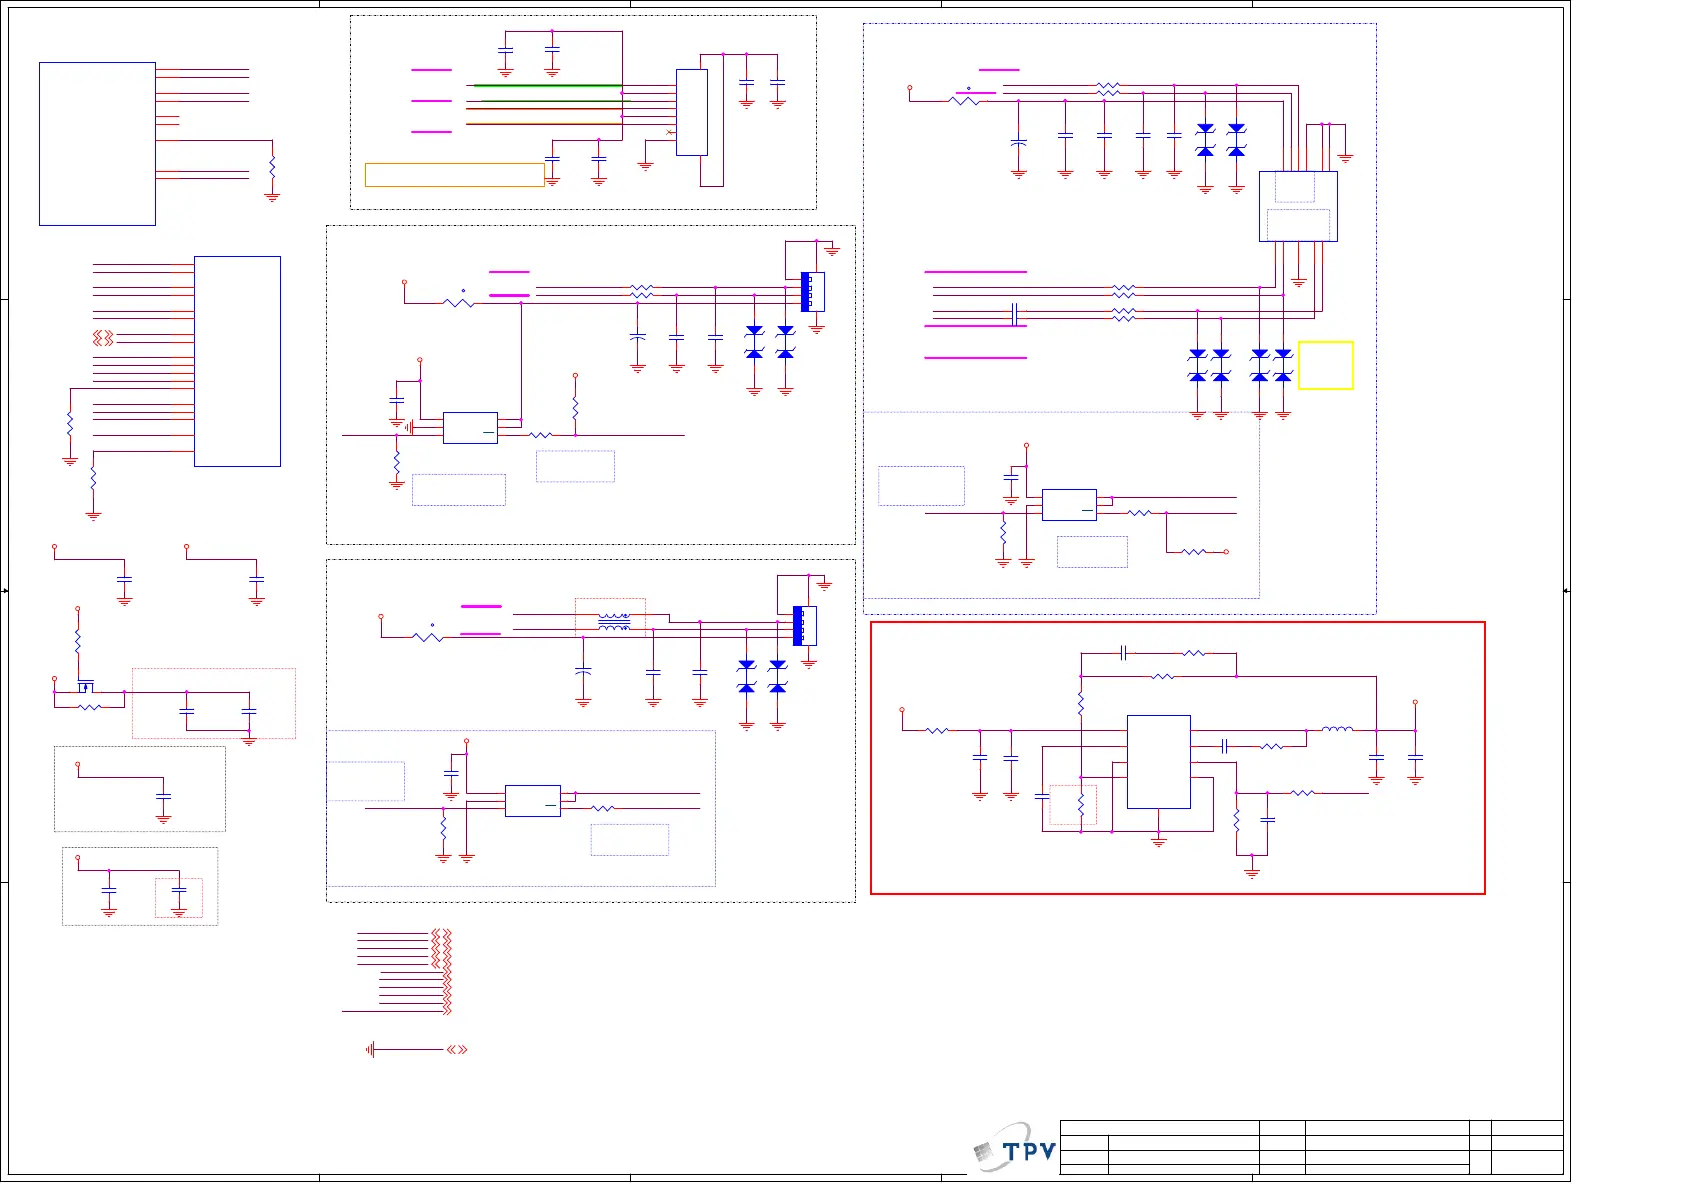
Task: Select the tall blue connector block with many pins
Action: tap(237, 361)
